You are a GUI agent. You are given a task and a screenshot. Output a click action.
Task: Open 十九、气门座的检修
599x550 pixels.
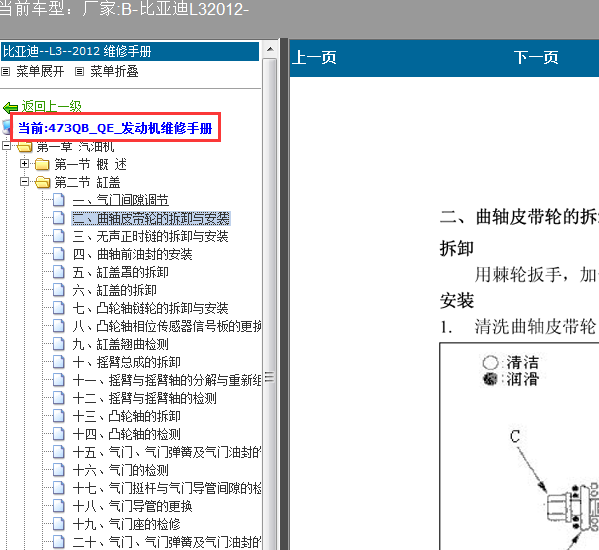coord(126,524)
